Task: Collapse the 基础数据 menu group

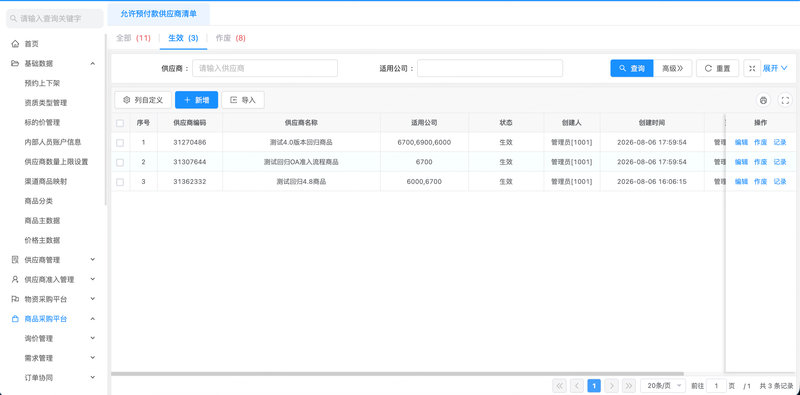Action: click(93, 63)
